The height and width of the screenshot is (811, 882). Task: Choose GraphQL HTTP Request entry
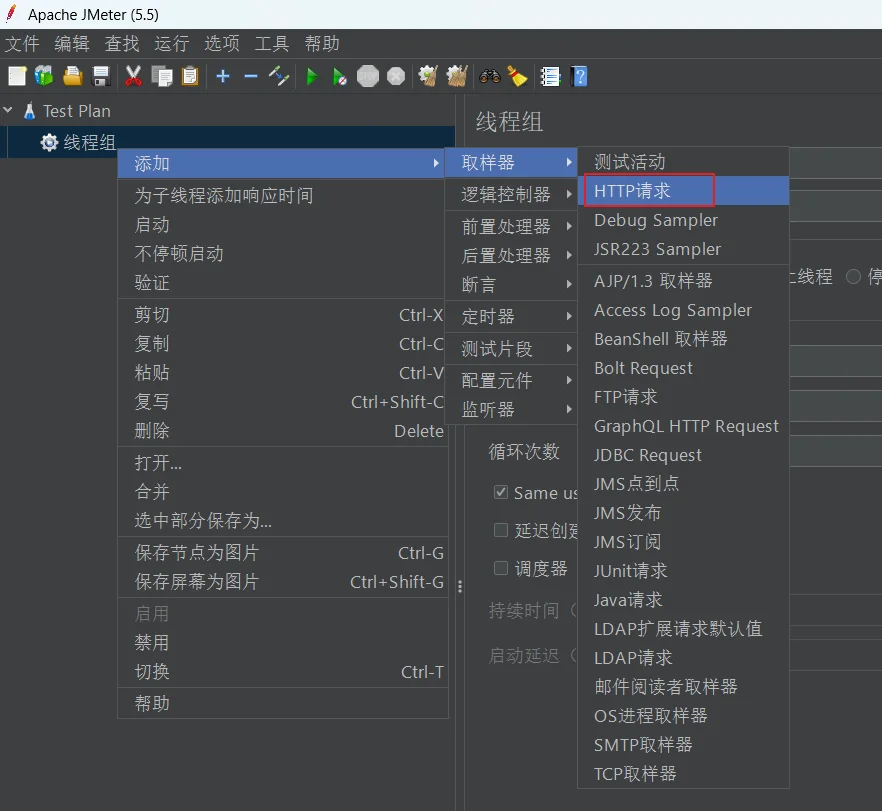point(683,426)
